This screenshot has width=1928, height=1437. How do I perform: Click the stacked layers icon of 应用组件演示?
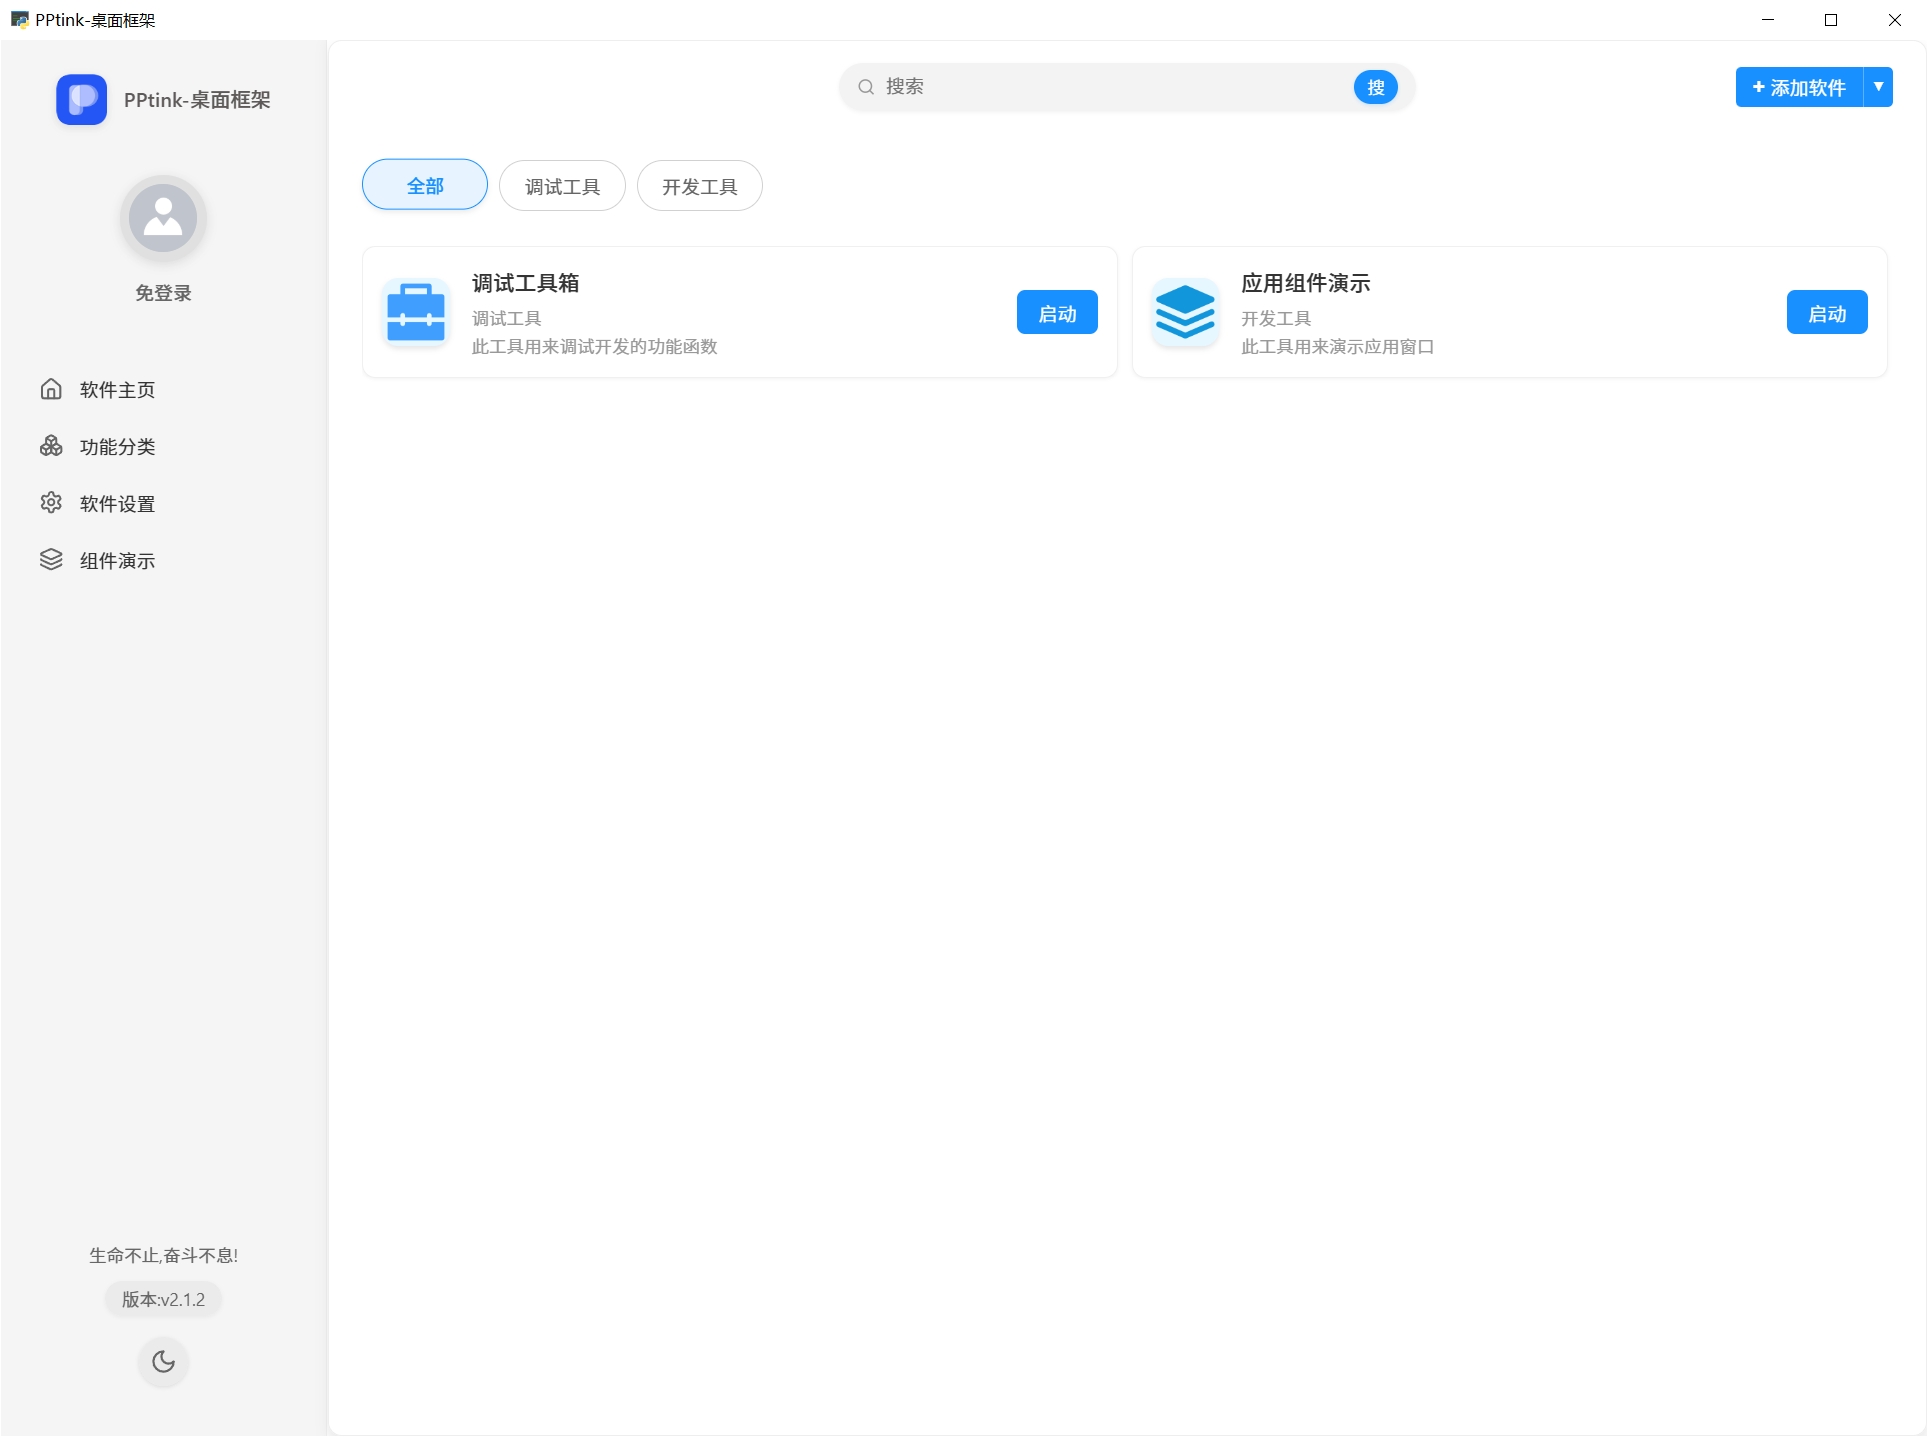1185,312
